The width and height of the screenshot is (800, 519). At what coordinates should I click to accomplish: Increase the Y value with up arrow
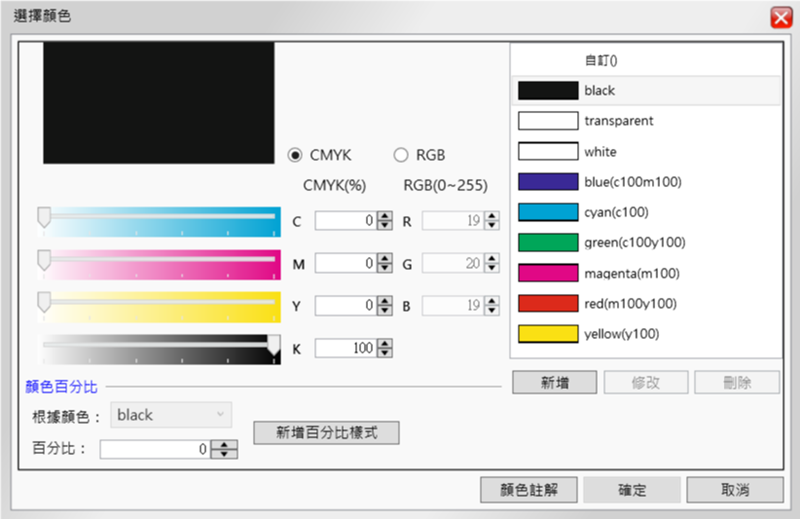385,301
